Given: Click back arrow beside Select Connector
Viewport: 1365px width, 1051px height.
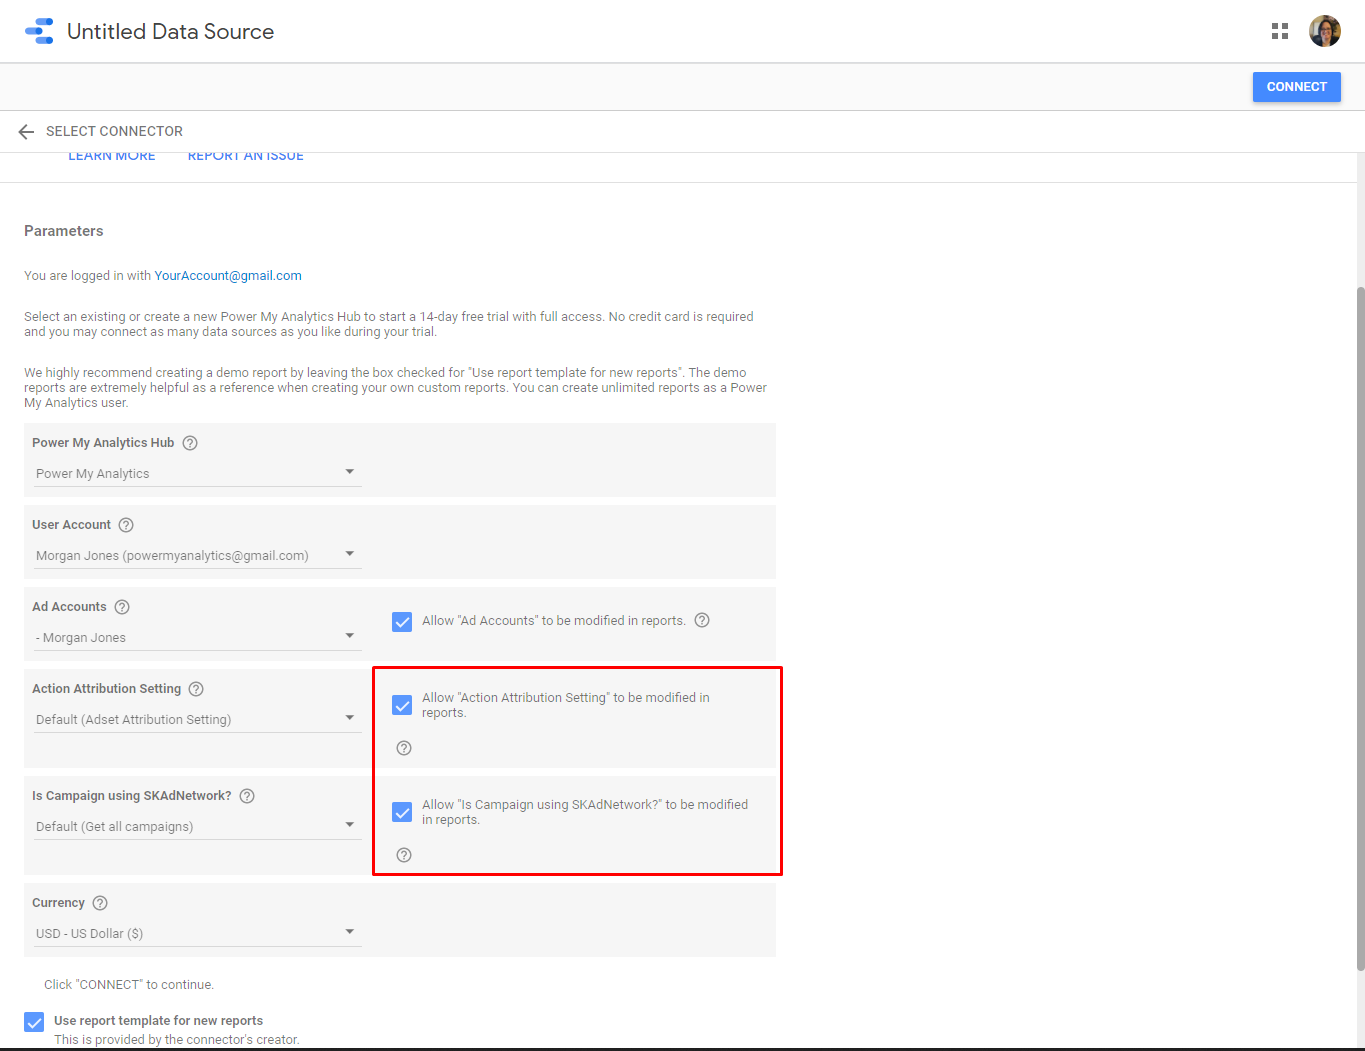Looking at the screenshot, I should coord(26,132).
